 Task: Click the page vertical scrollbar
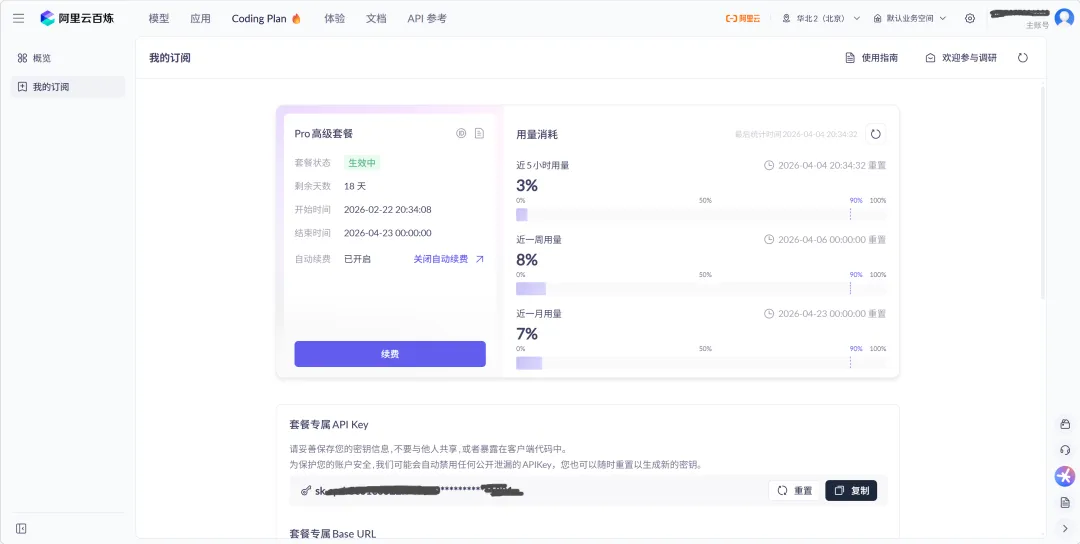pyautogui.click(x=1043, y=193)
